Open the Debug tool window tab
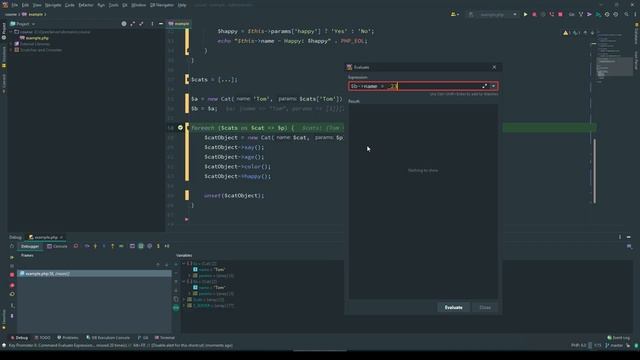Viewport: 640px width, 360px height. point(19,338)
